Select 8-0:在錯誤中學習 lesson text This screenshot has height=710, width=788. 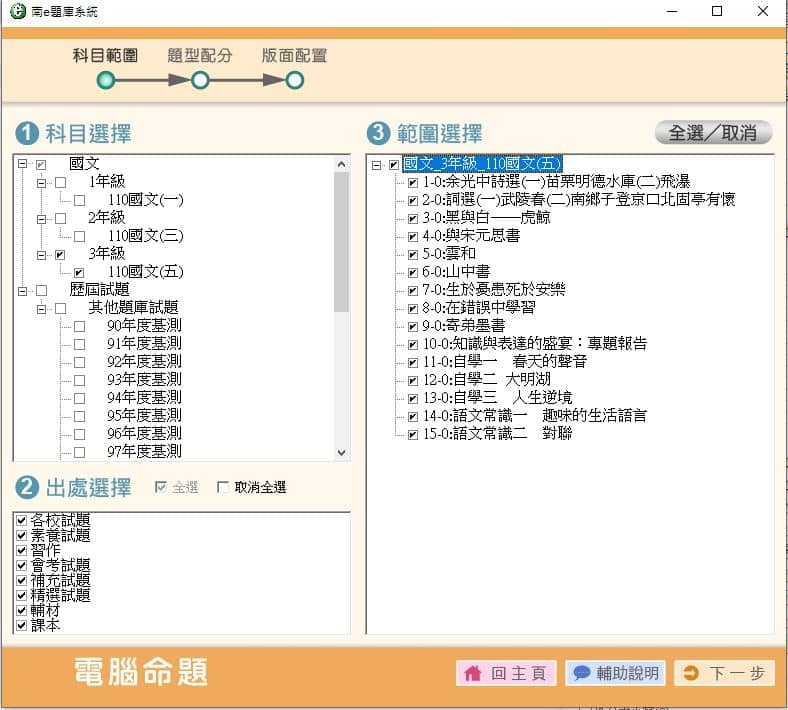479,308
